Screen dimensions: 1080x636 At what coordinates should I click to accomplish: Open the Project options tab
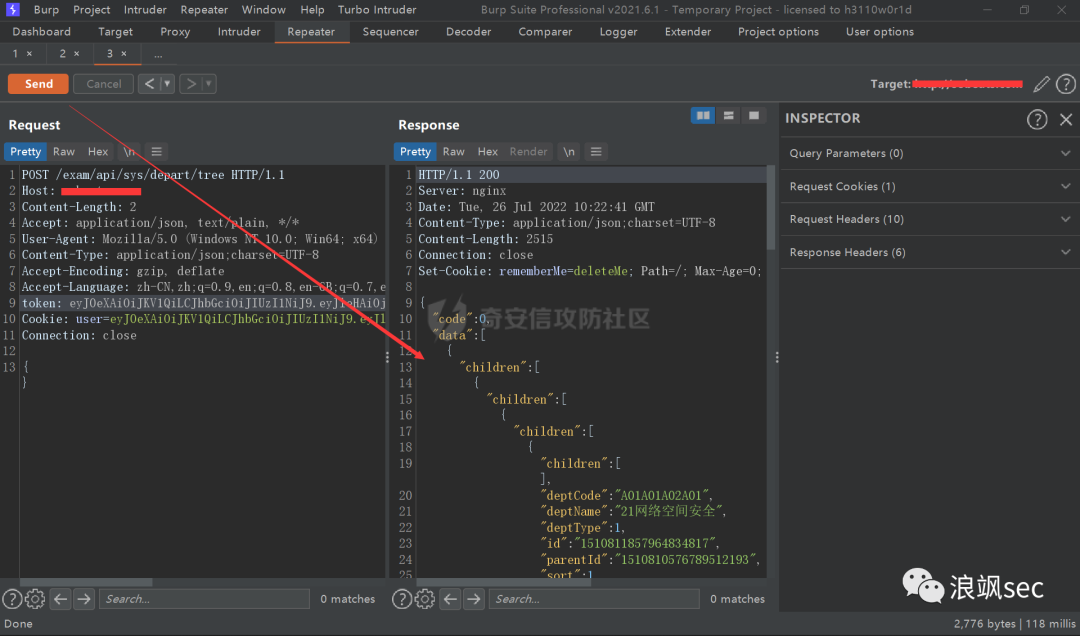pos(778,32)
